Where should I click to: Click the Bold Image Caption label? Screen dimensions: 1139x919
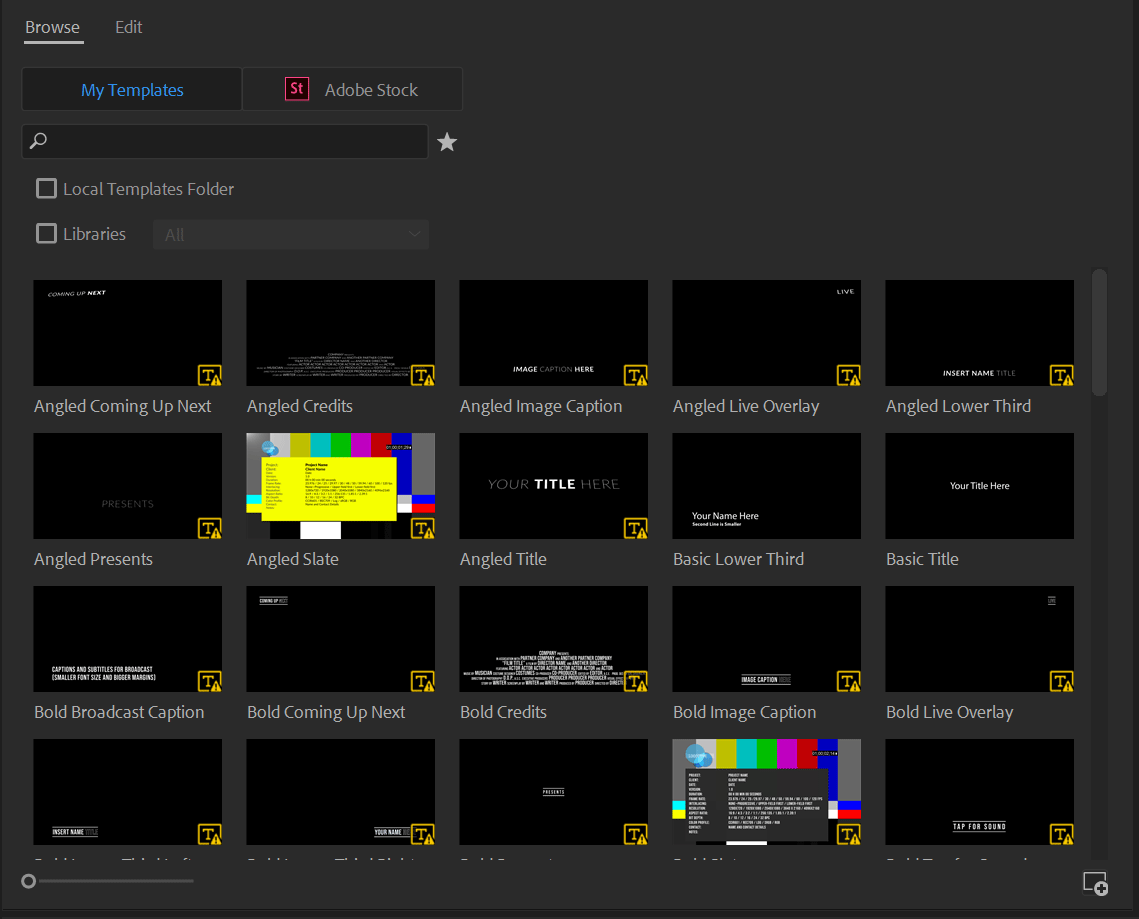[x=745, y=713]
